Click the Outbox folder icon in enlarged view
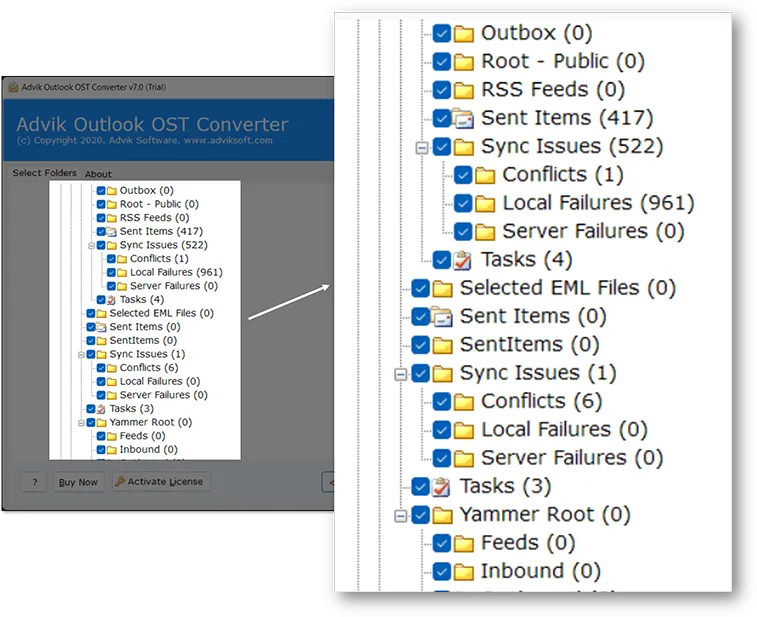 point(464,33)
